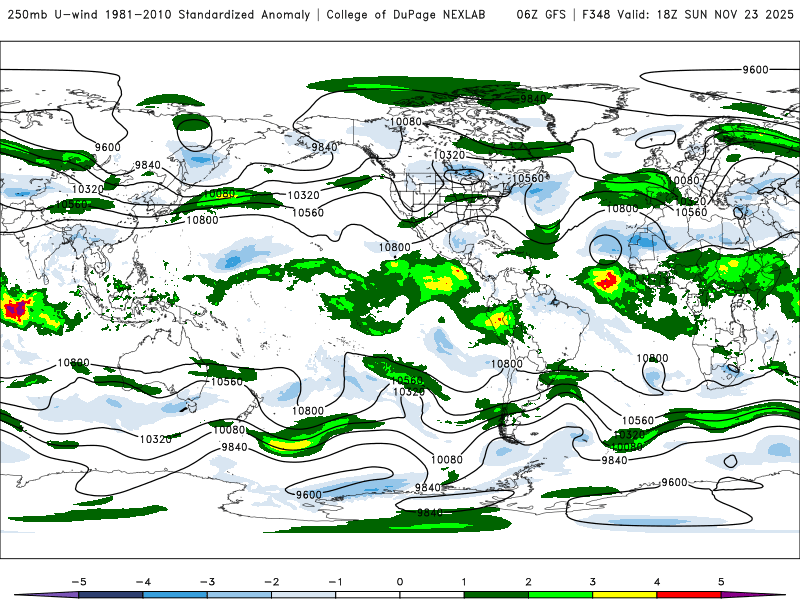Click the '250mb U-wind 1981-2010 Standardized Anomaly' title

(159, 14)
